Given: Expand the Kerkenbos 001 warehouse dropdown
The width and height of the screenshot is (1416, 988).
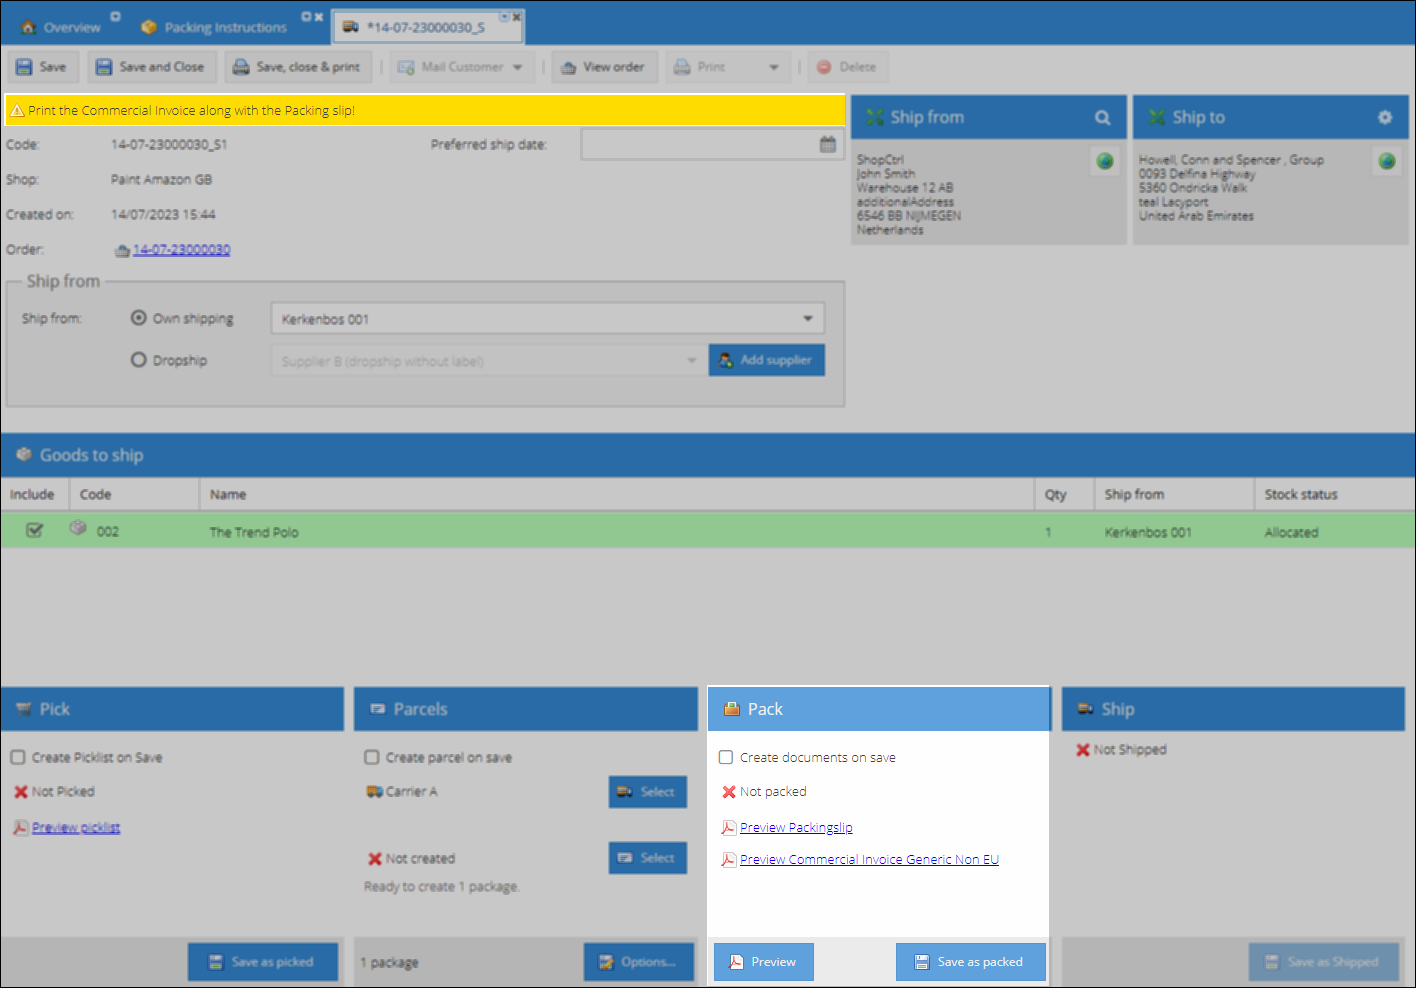Looking at the screenshot, I should (x=548, y=319).
